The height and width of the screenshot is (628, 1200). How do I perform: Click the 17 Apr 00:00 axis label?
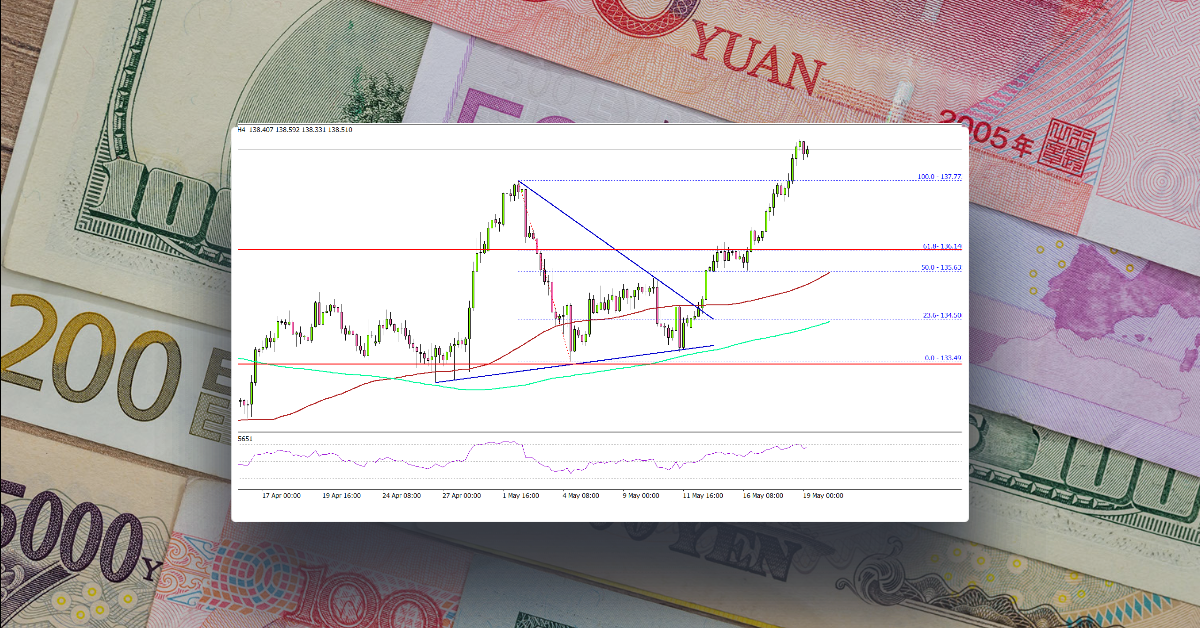281,495
